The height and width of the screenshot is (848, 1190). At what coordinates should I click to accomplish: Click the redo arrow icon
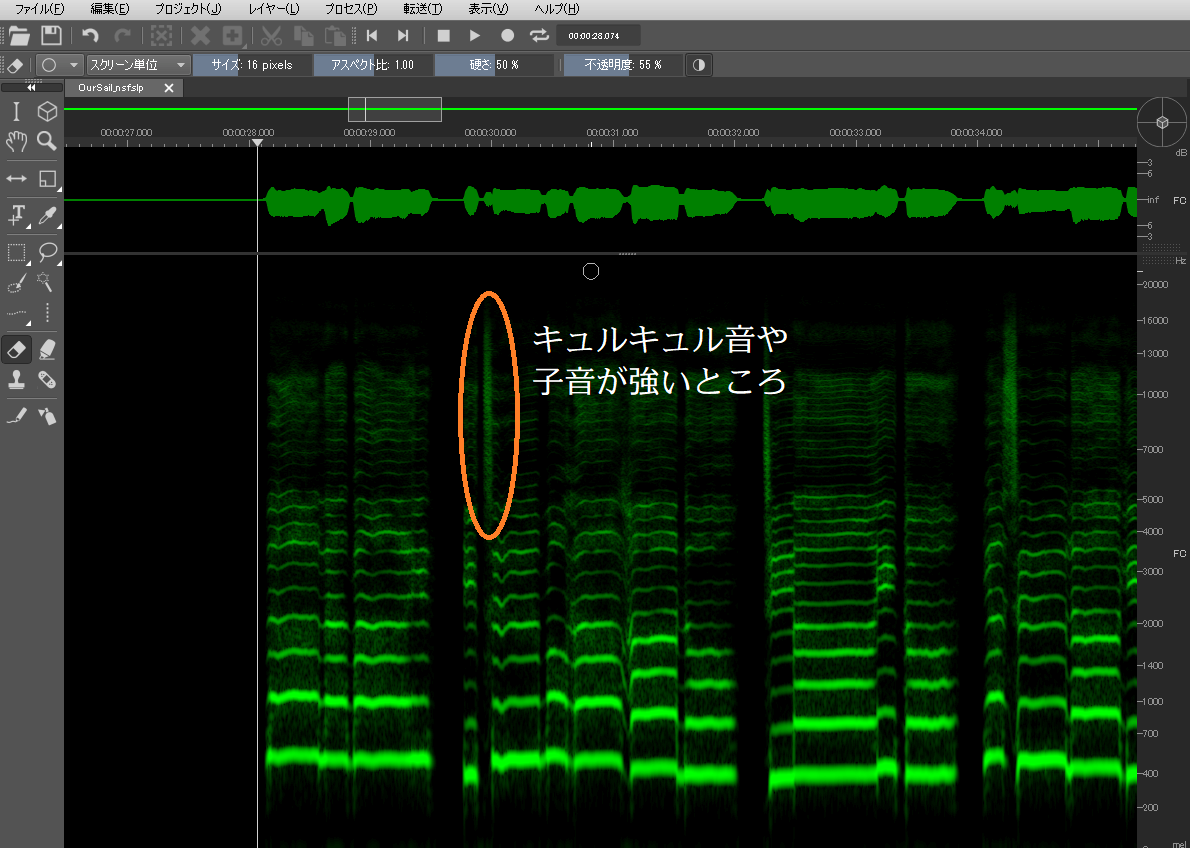(x=121, y=36)
